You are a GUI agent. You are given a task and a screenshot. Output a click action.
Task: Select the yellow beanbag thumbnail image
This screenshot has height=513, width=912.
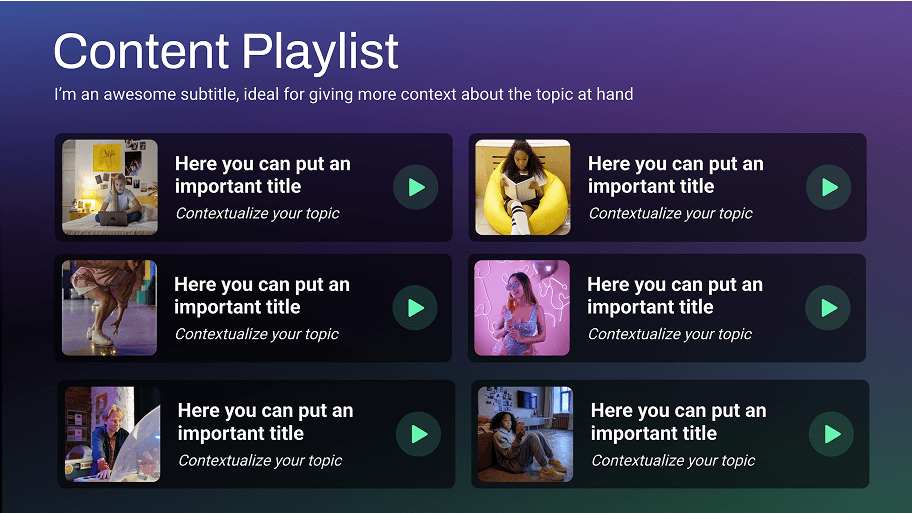[522, 187]
